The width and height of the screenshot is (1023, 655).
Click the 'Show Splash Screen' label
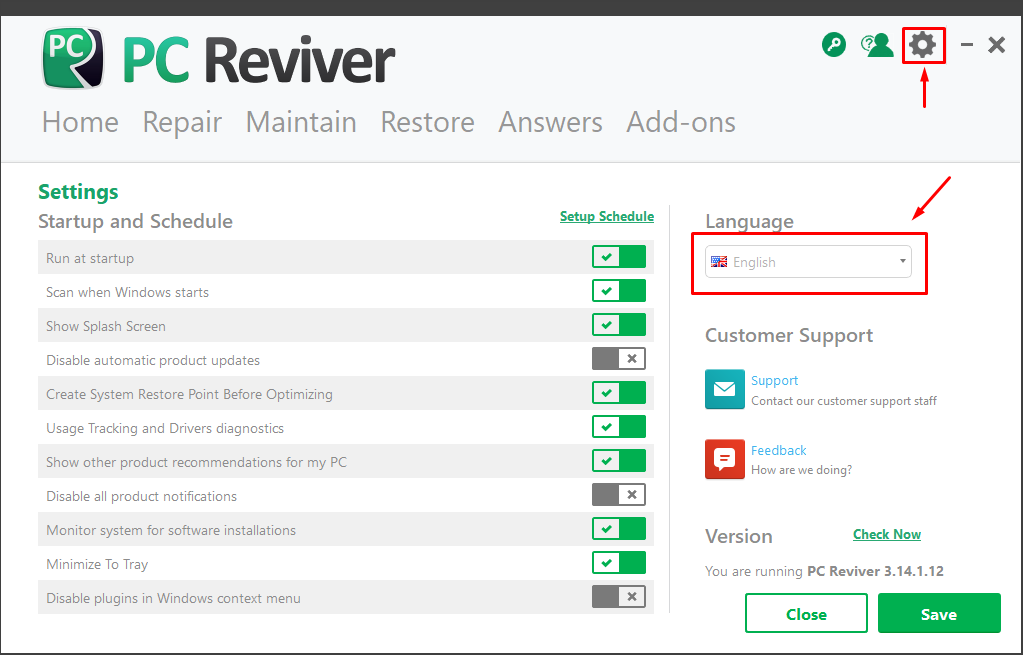(106, 326)
